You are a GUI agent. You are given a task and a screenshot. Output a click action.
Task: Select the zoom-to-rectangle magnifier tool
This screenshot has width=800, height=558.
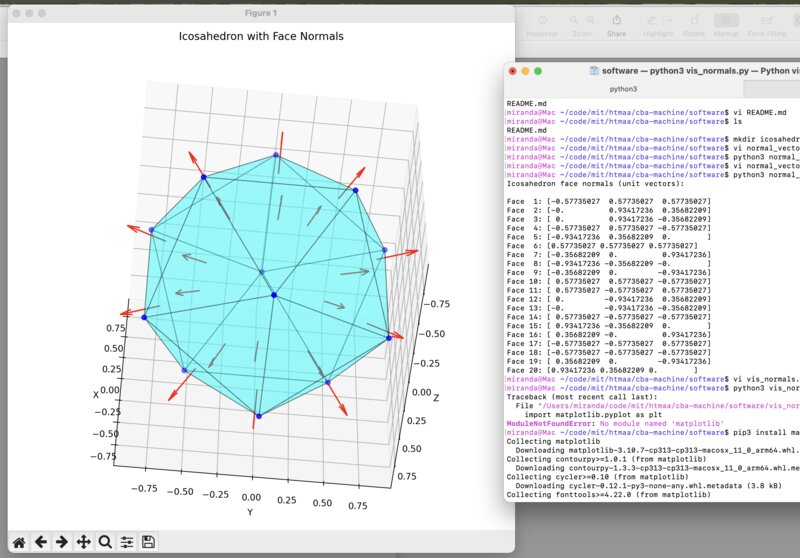click(x=105, y=542)
